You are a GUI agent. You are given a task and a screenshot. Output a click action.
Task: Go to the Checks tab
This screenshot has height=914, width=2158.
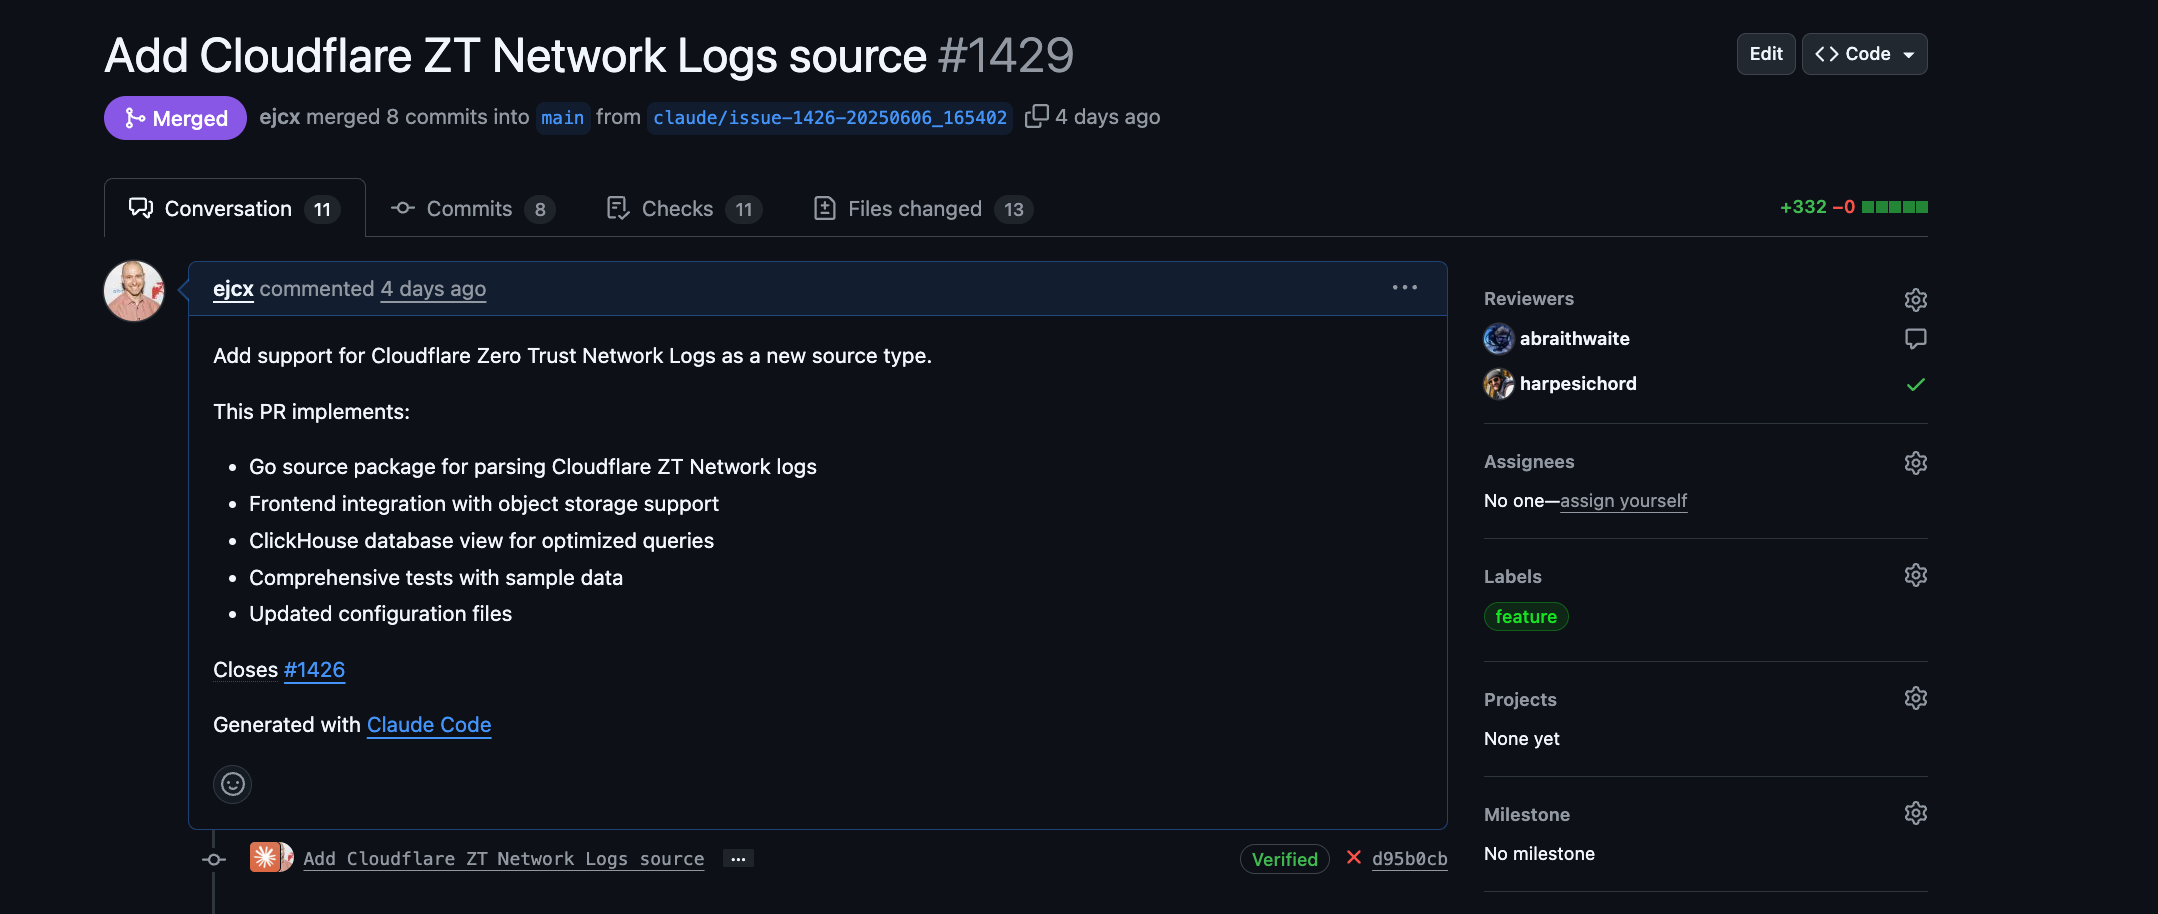coord(683,209)
